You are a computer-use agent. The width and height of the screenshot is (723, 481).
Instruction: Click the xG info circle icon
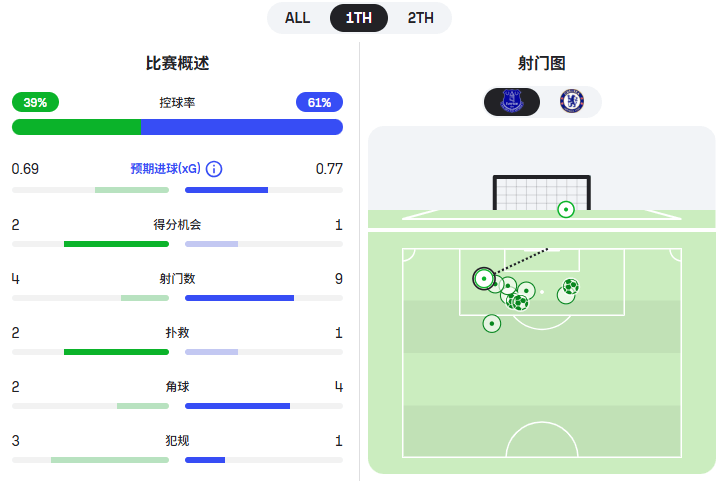point(214,169)
